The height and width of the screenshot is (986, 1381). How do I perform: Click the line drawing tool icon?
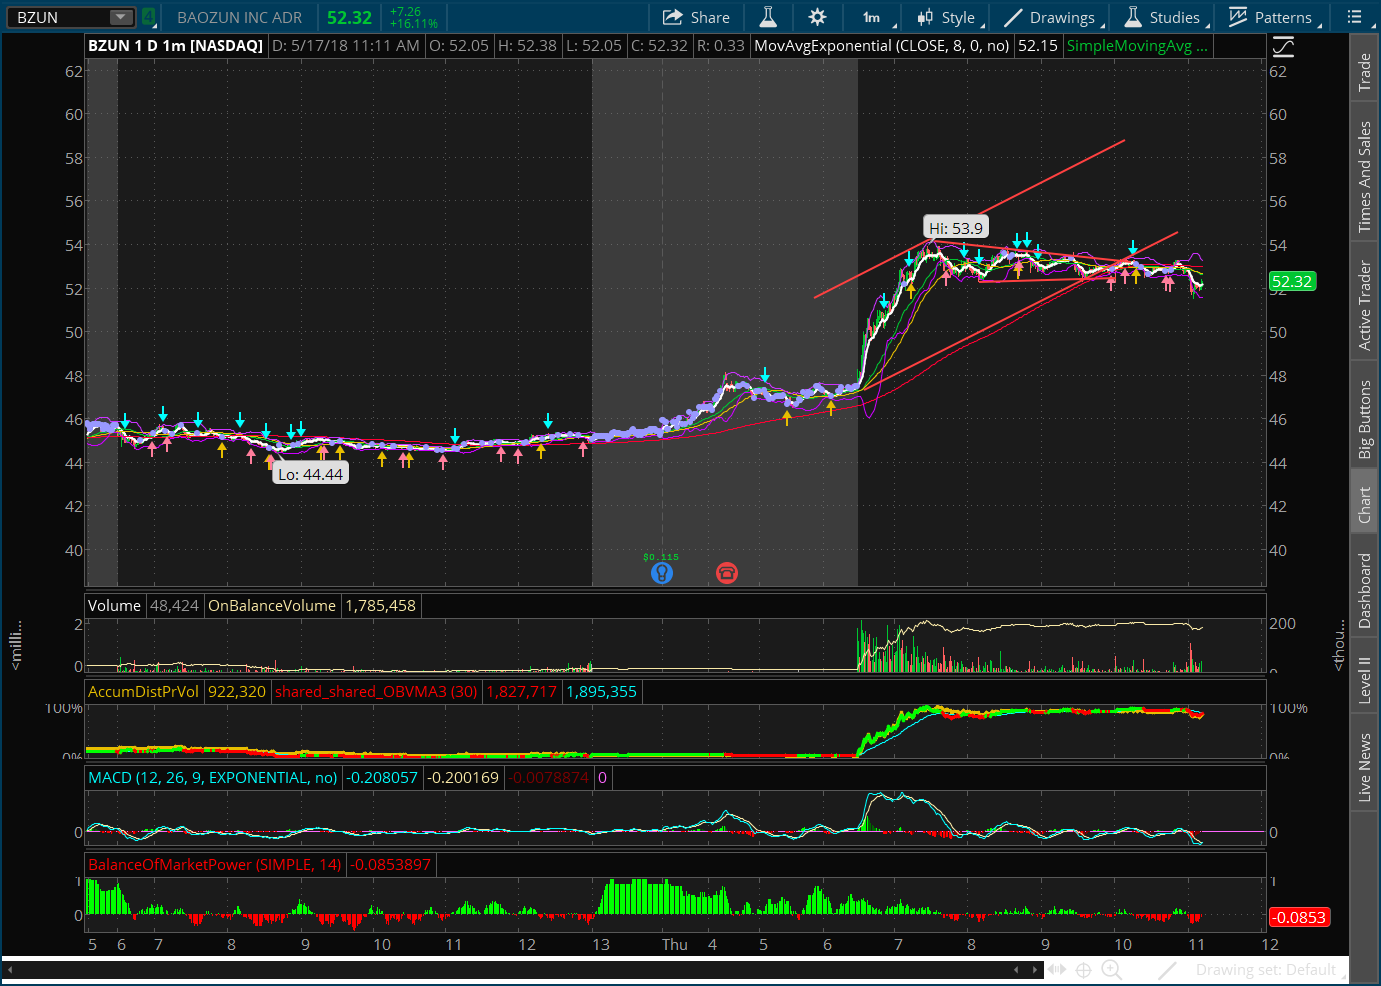pyautogui.click(x=1167, y=969)
